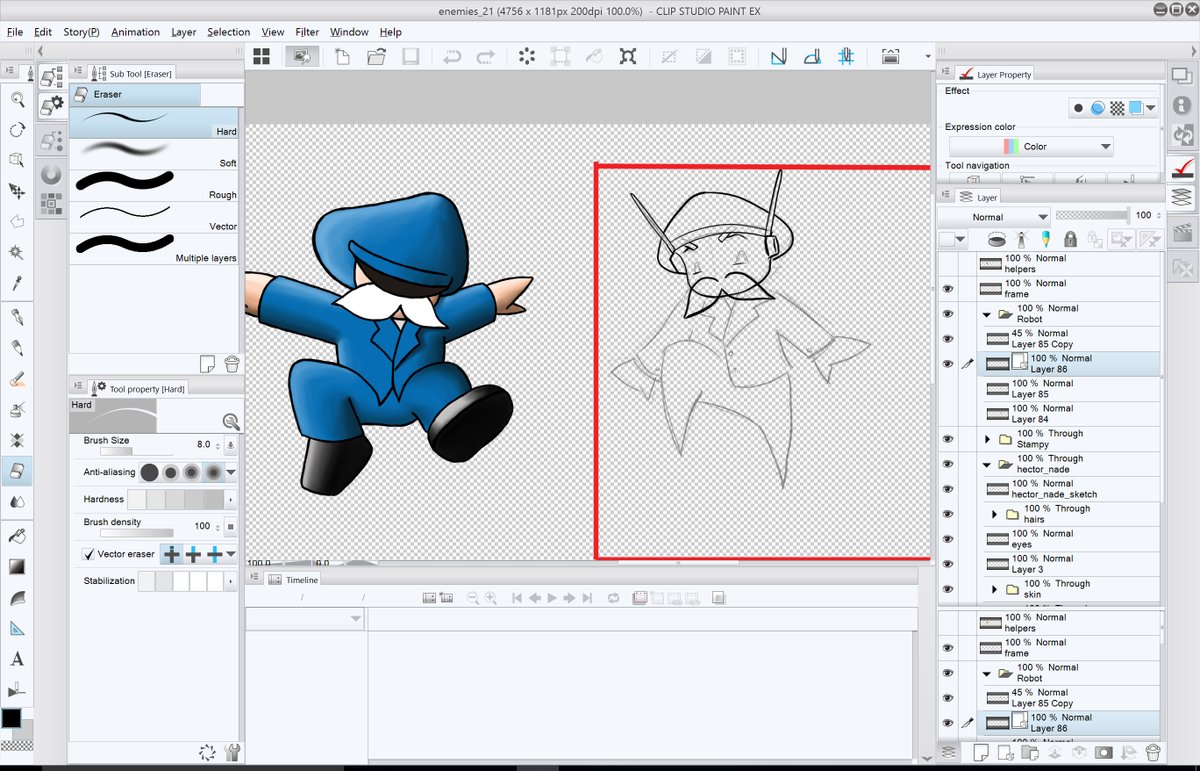Image resolution: width=1200 pixels, height=771 pixels.
Task: Click the Redo arrow icon
Action: 485,57
